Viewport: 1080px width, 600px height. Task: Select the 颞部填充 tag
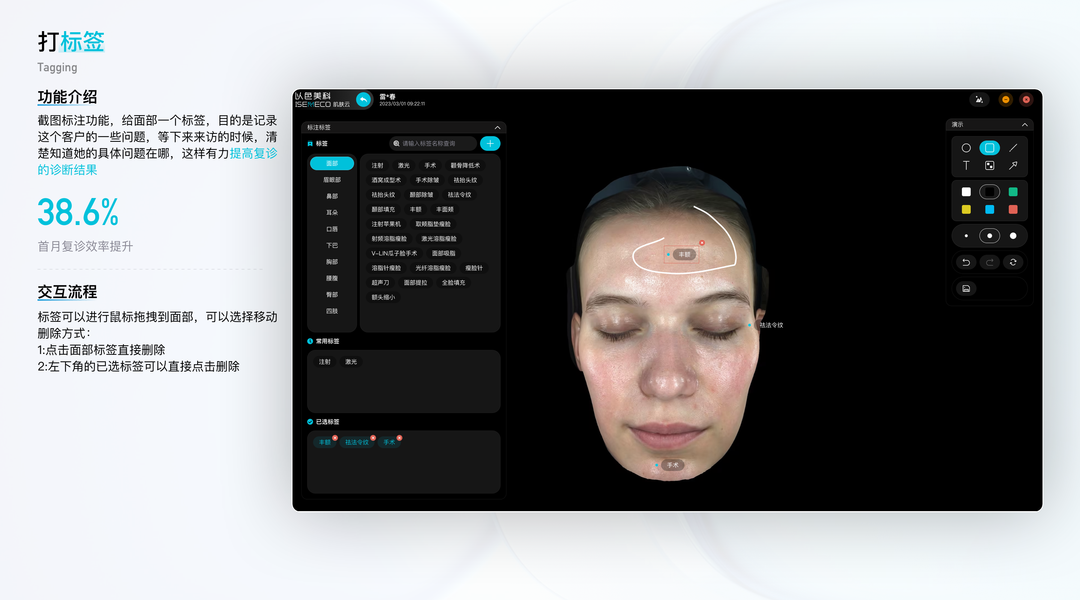[x=384, y=209]
